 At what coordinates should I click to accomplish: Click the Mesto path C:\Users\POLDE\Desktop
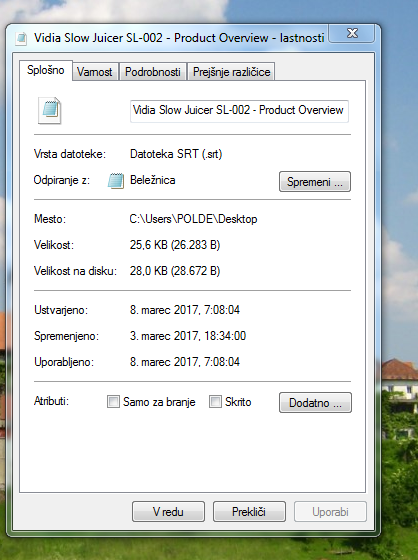pos(193,219)
